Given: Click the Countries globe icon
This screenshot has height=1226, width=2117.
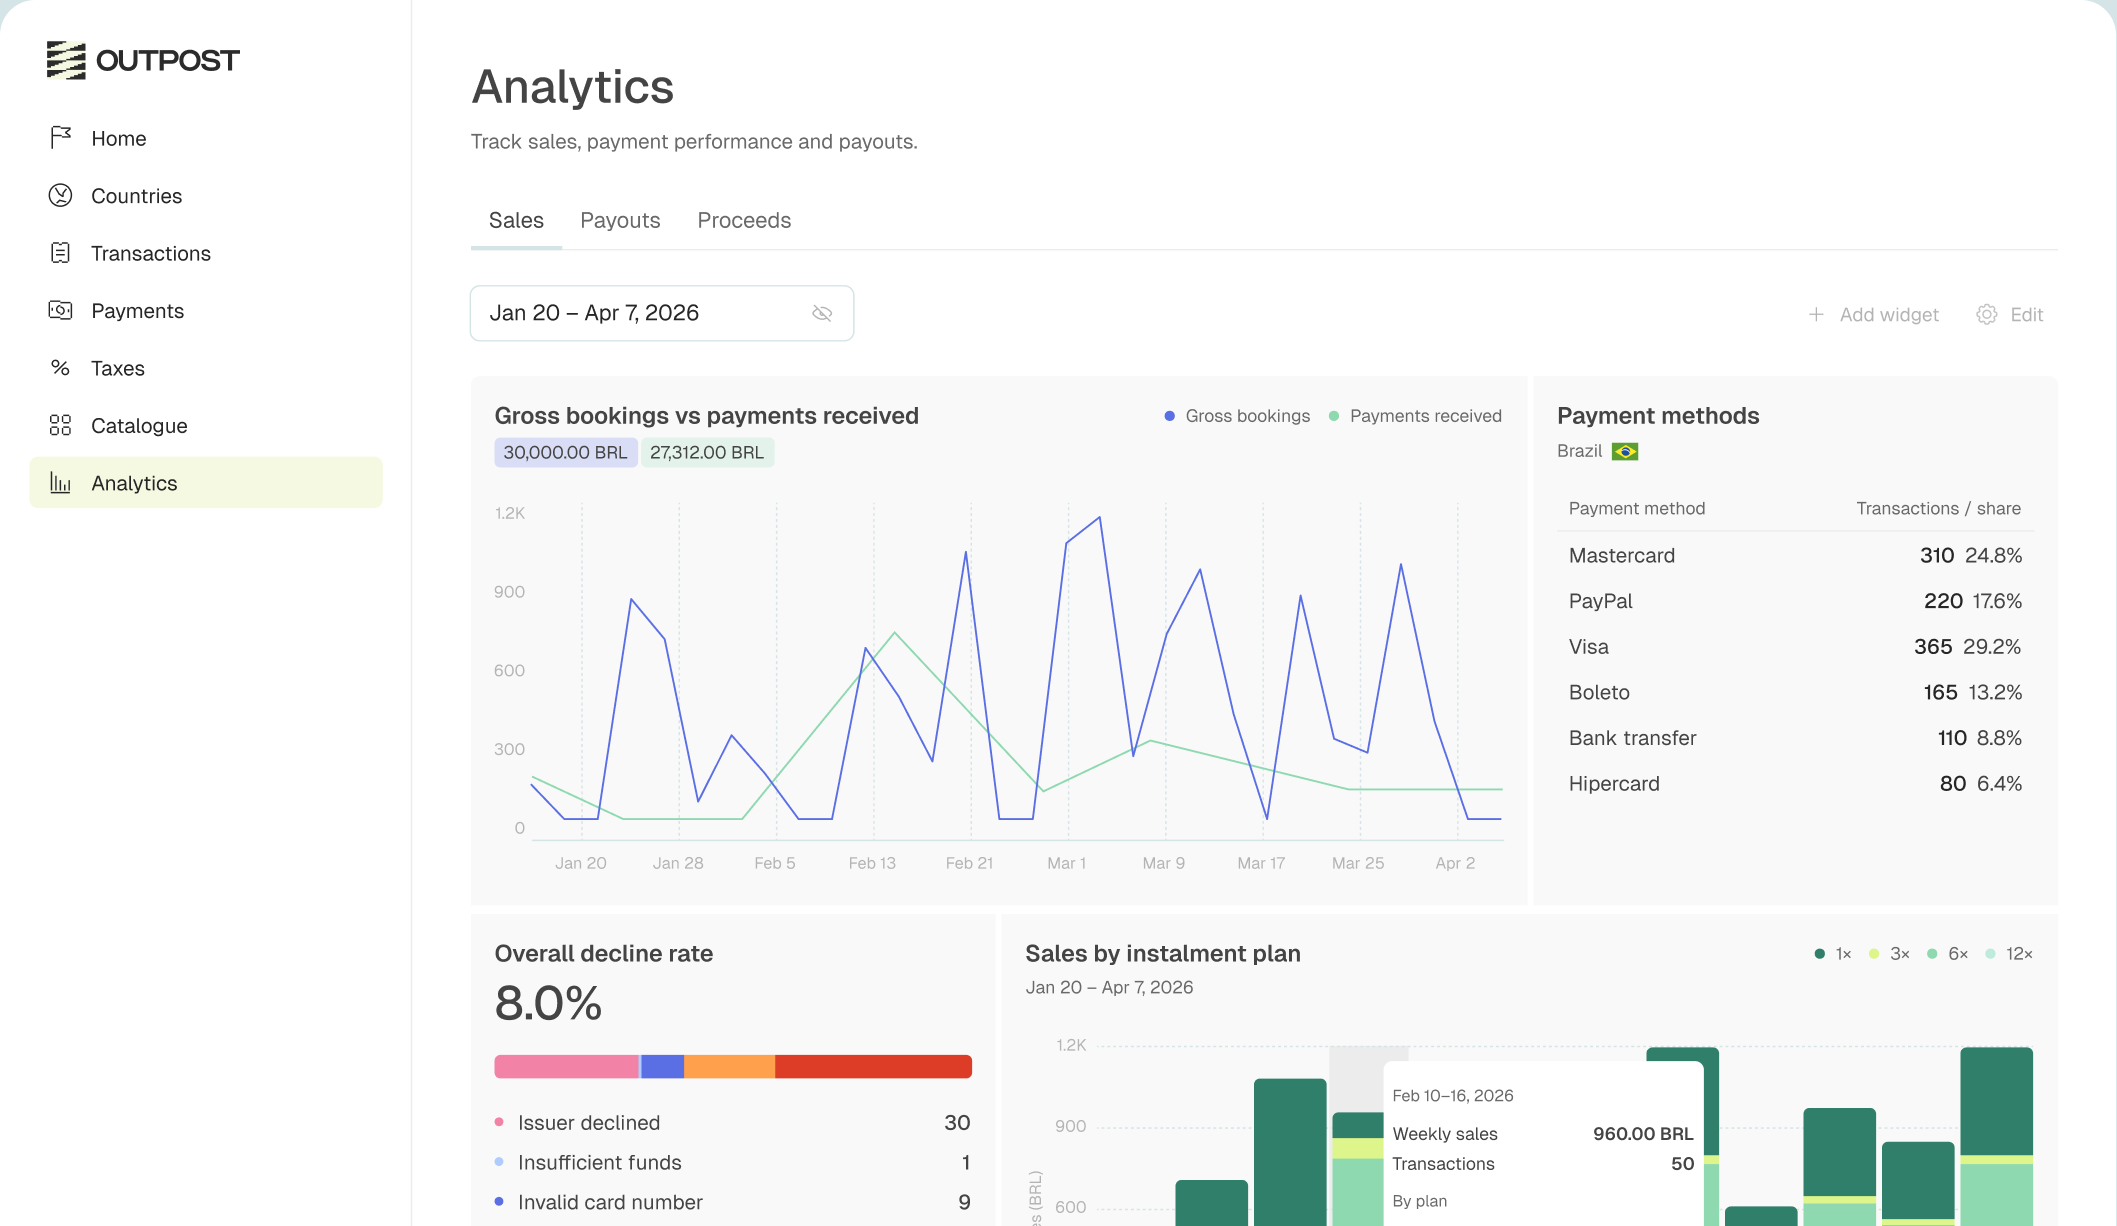Looking at the screenshot, I should pos(61,195).
